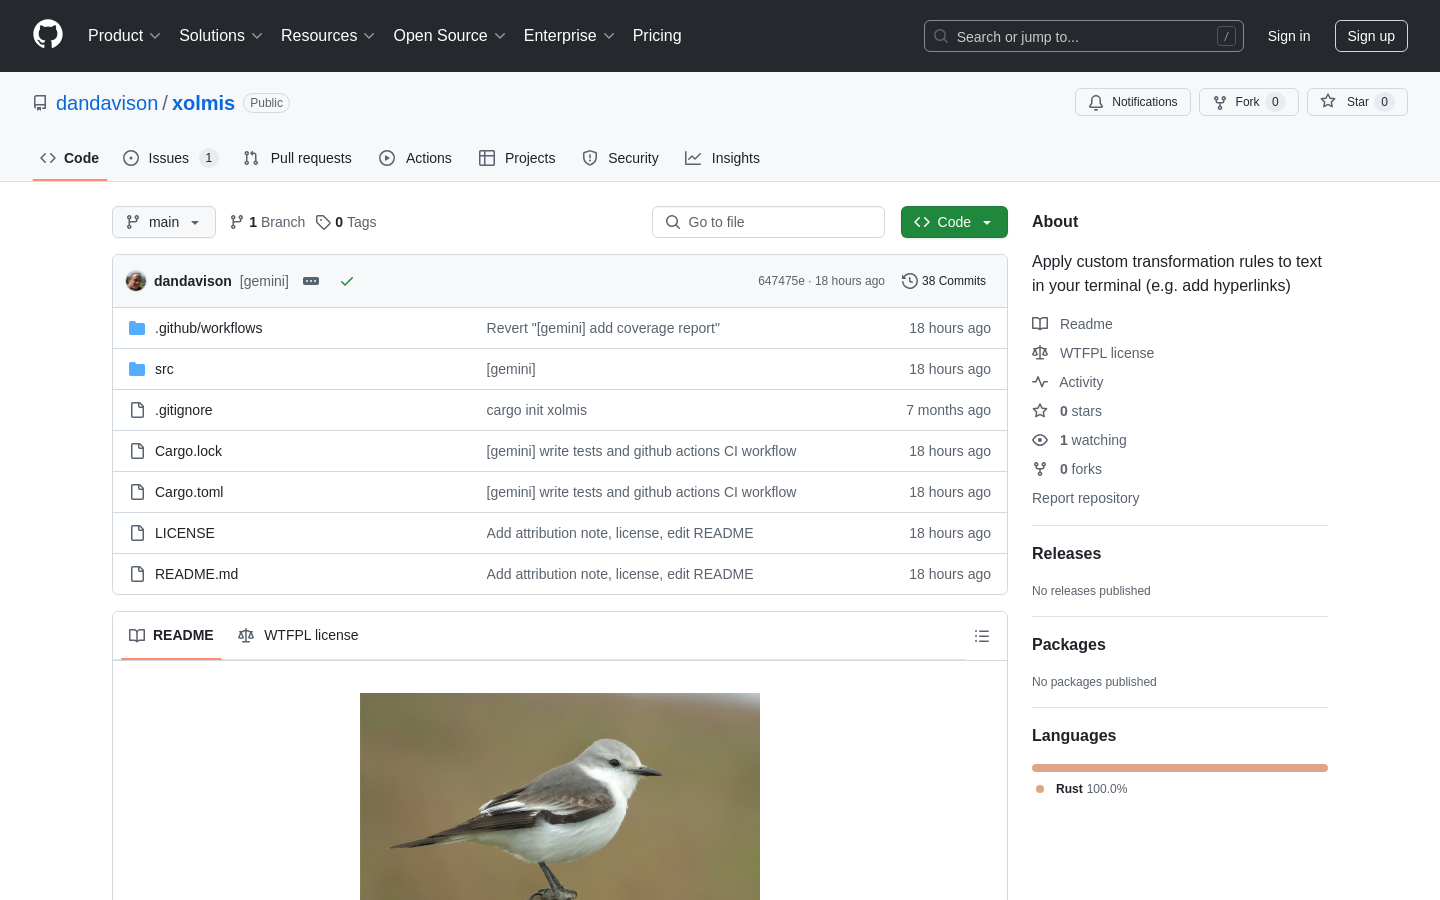The width and height of the screenshot is (1440, 900).
Task: View 1 watching link
Action: (1079, 440)
